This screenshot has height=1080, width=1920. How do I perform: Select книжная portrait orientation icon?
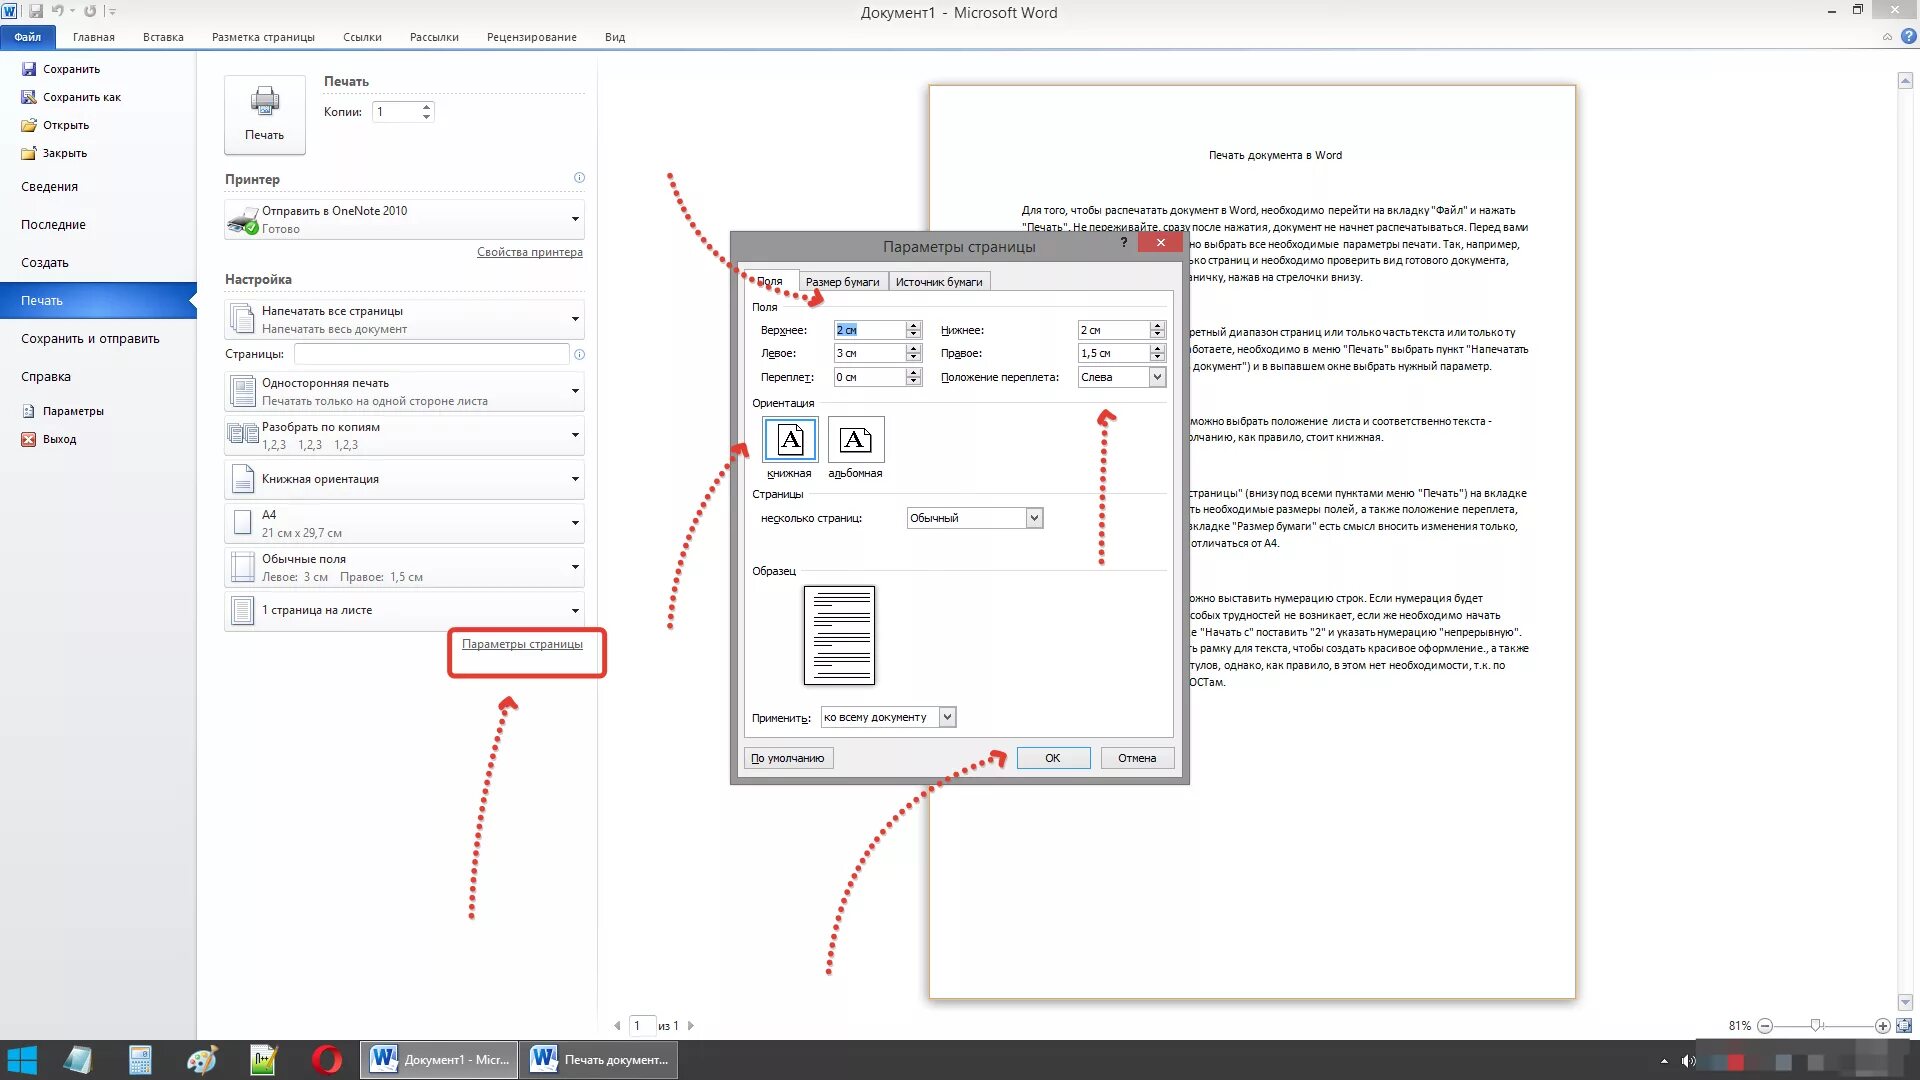pos(790,440)
